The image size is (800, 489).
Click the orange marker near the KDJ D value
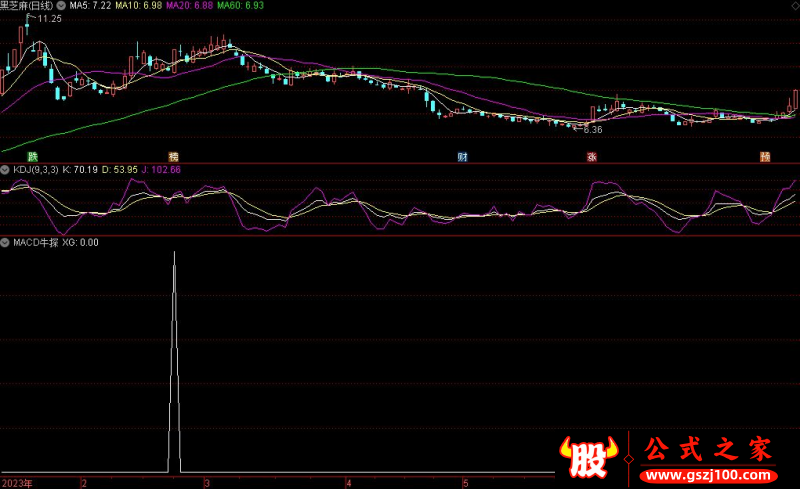[x=173, y=157]
